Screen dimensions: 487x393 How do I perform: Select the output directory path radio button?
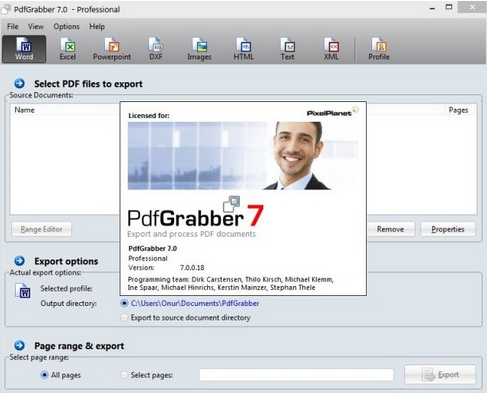[x=124, y=303]
